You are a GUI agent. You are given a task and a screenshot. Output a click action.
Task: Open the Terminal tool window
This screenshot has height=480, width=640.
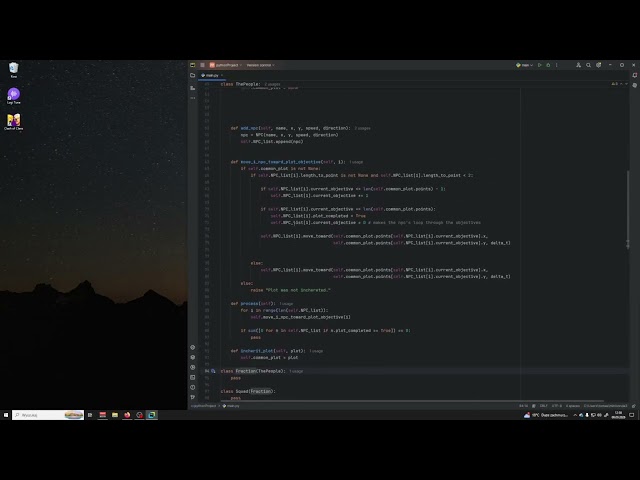(x=193, y=377)
